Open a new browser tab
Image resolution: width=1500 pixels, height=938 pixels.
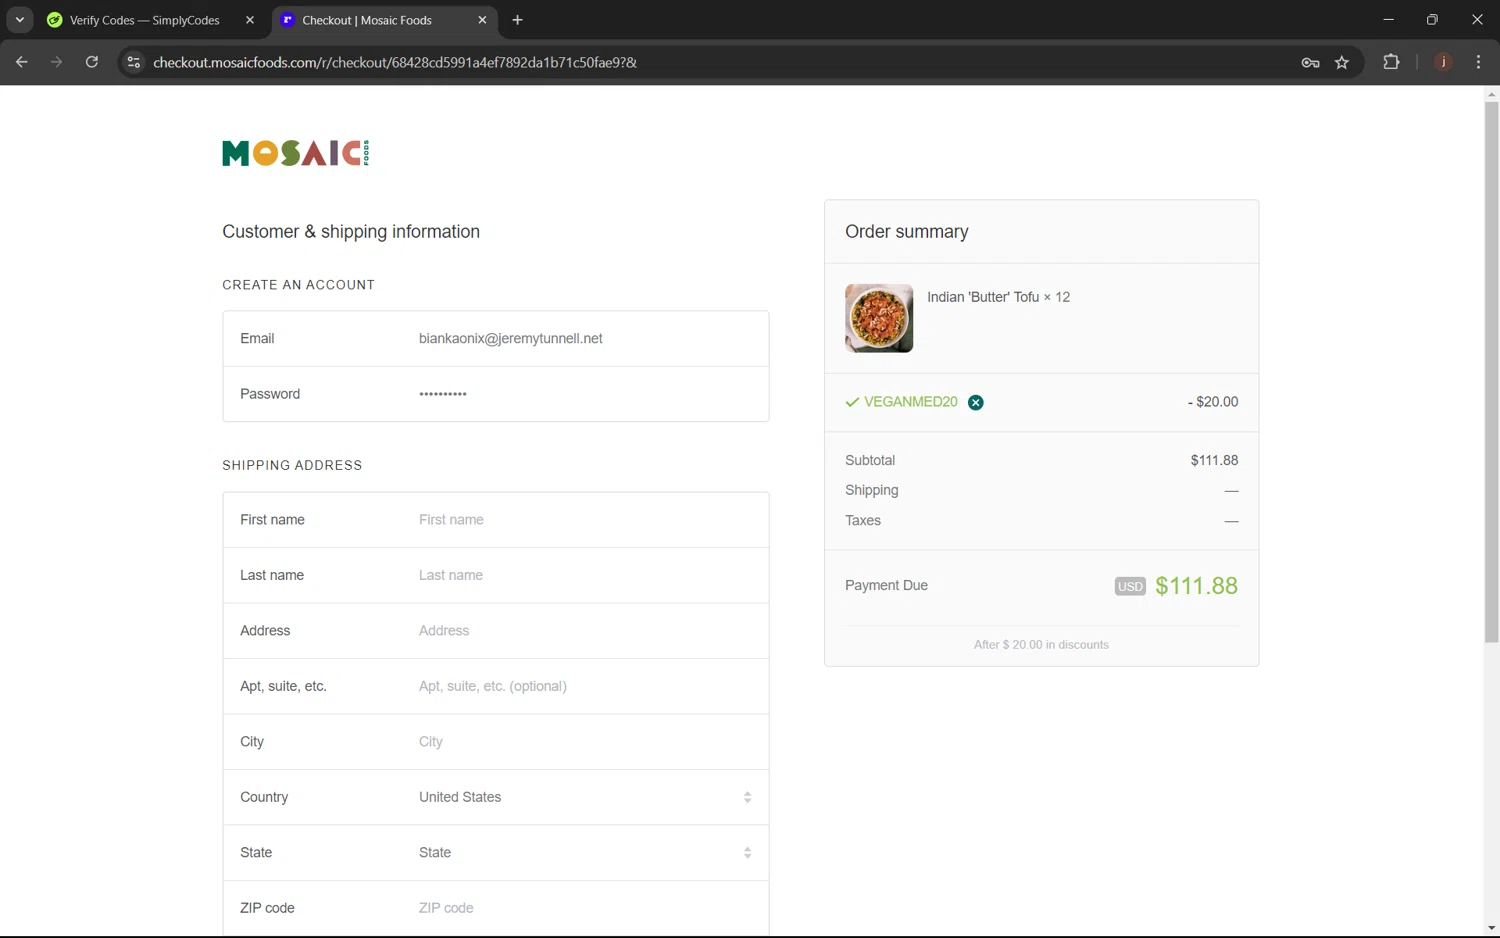(517, 20)
